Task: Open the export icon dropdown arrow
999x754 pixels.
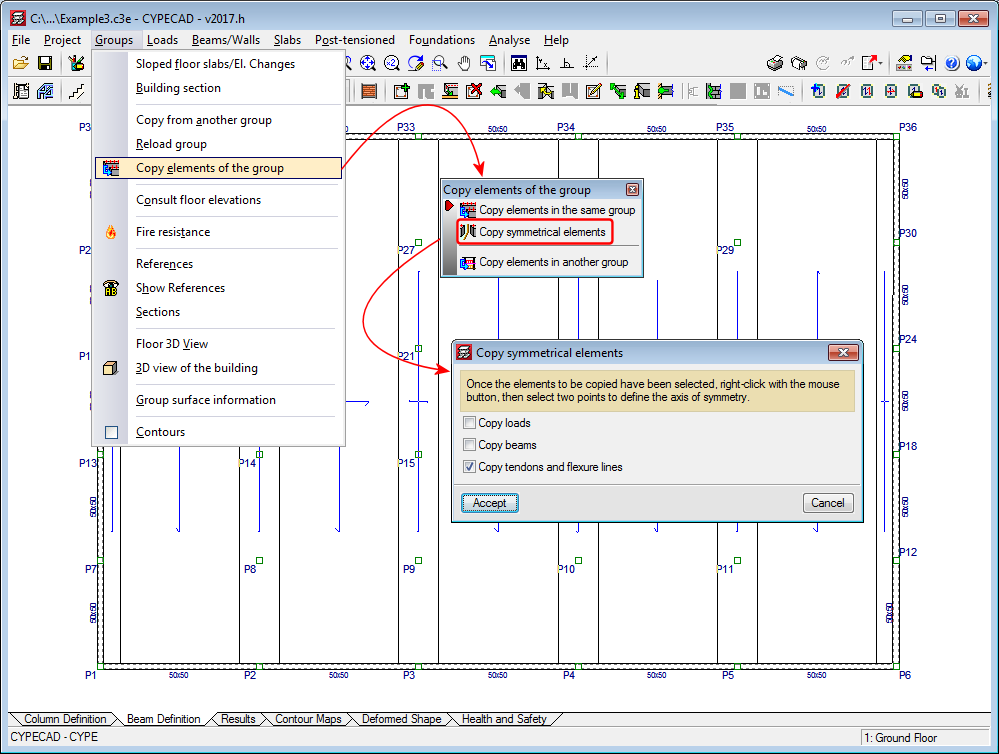Action: [x=883, y=63]
